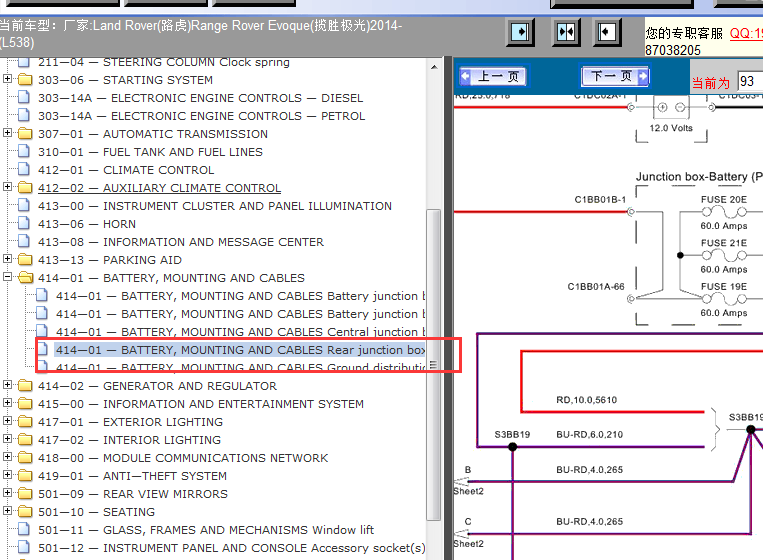The height and width of the screenshot is (560, 763).
Task: Expand the 307-01 AUTOMATIC TRANSMISSION folder
Action: 7,133
